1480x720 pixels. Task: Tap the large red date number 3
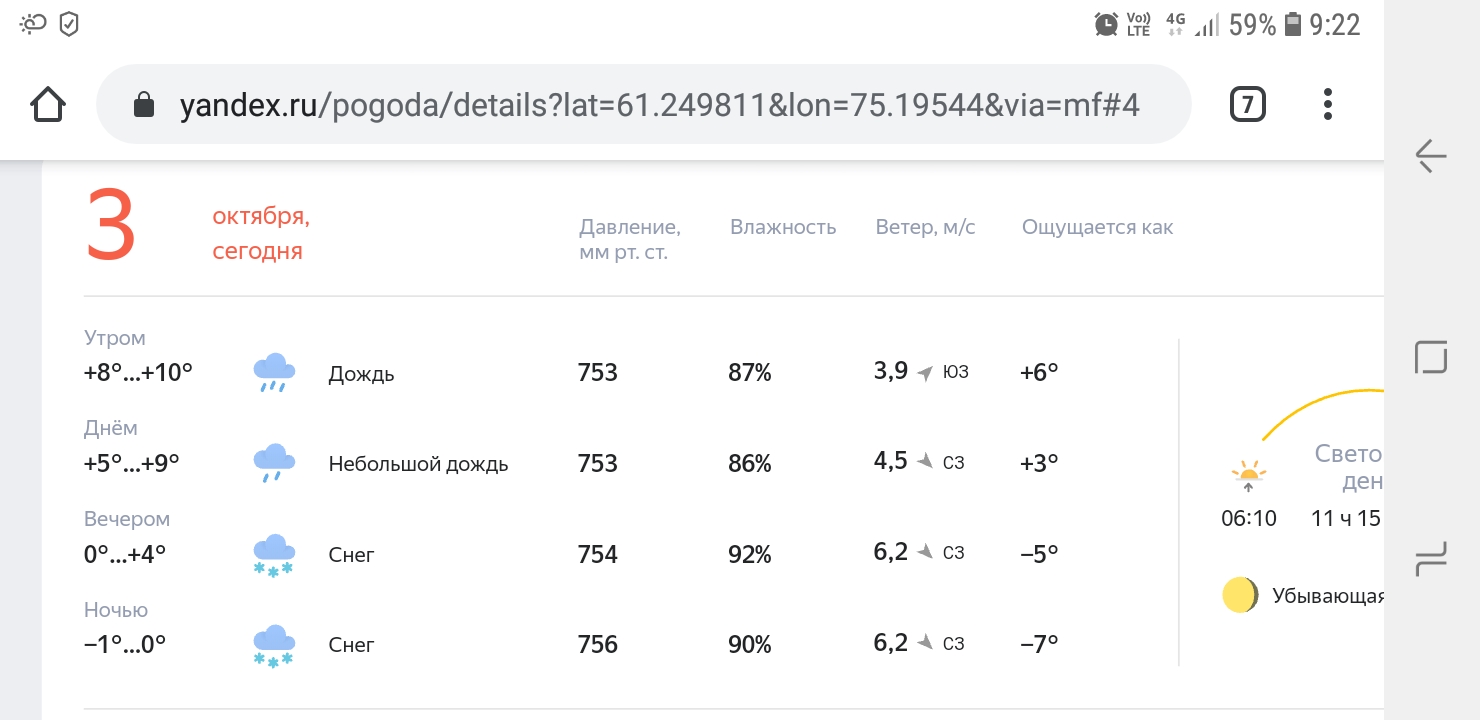click(x=110, y=228)
